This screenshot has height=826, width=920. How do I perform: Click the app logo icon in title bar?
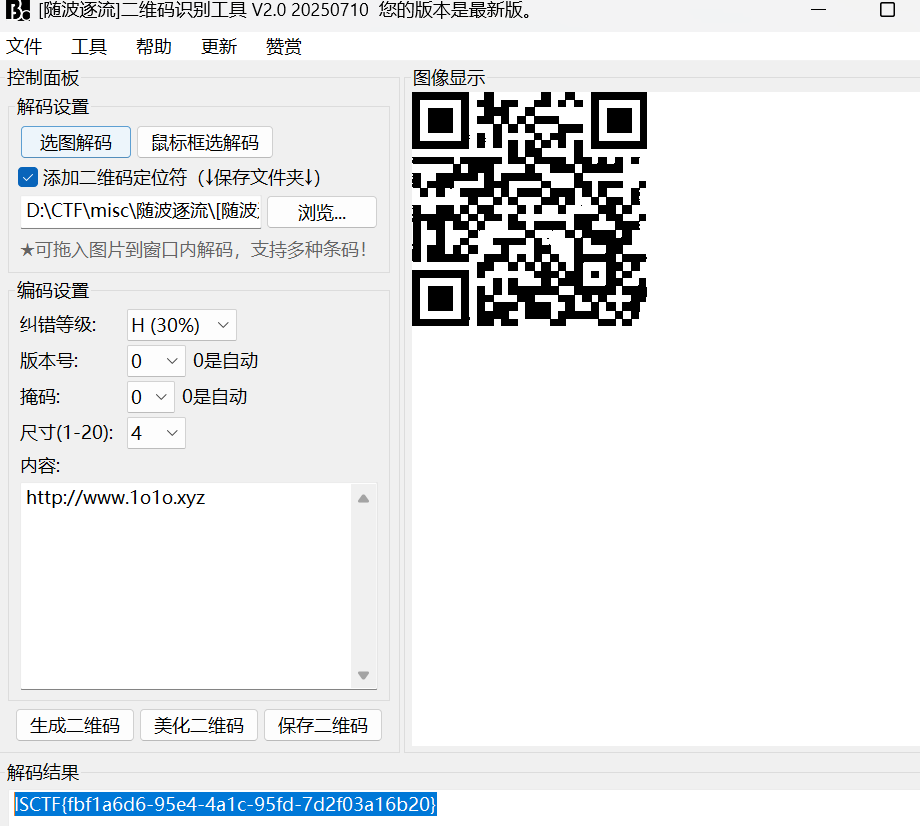click(x=18, y=11)
